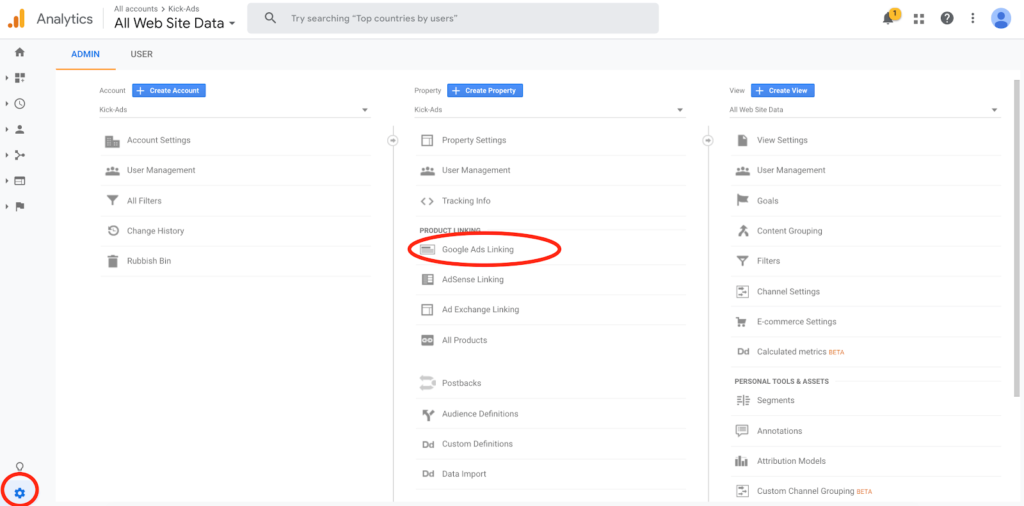The height and width of the screenshot is (506, 1024).
Task: Click the Create View button
Action: (x=782, y=91)
